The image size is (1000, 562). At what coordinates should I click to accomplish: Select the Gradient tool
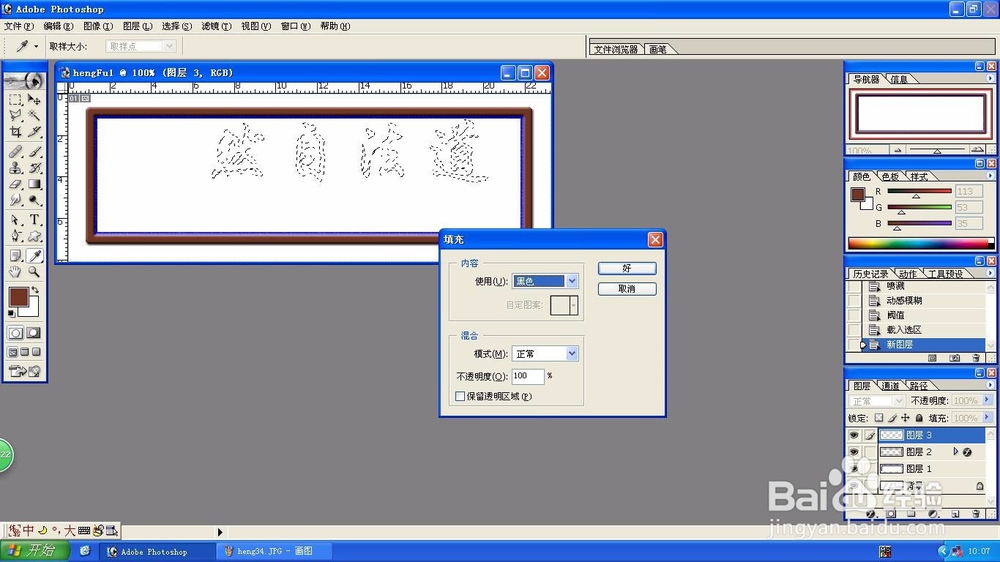[x=34, y=184]
